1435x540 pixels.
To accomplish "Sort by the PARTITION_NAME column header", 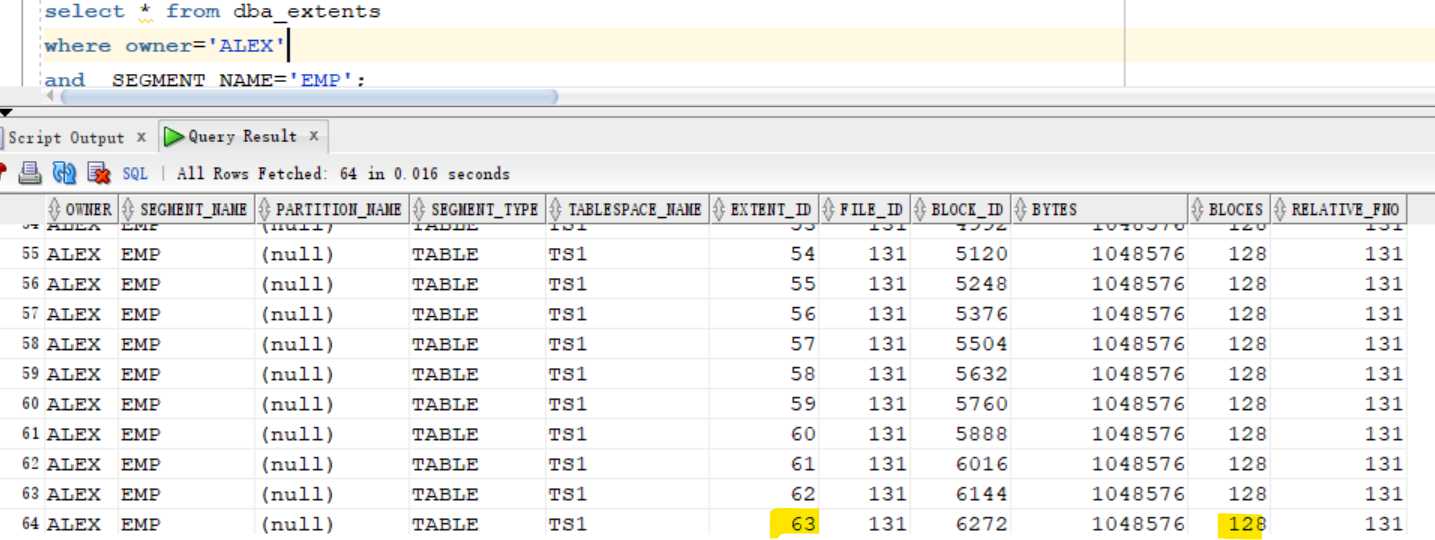I will point(331,209).
